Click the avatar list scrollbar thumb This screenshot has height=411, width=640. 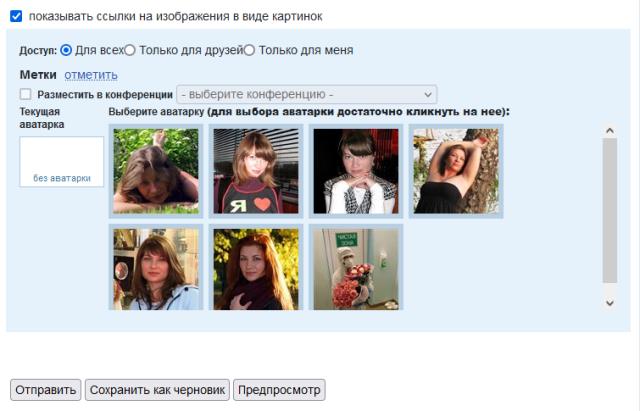[x=610, y=210]
